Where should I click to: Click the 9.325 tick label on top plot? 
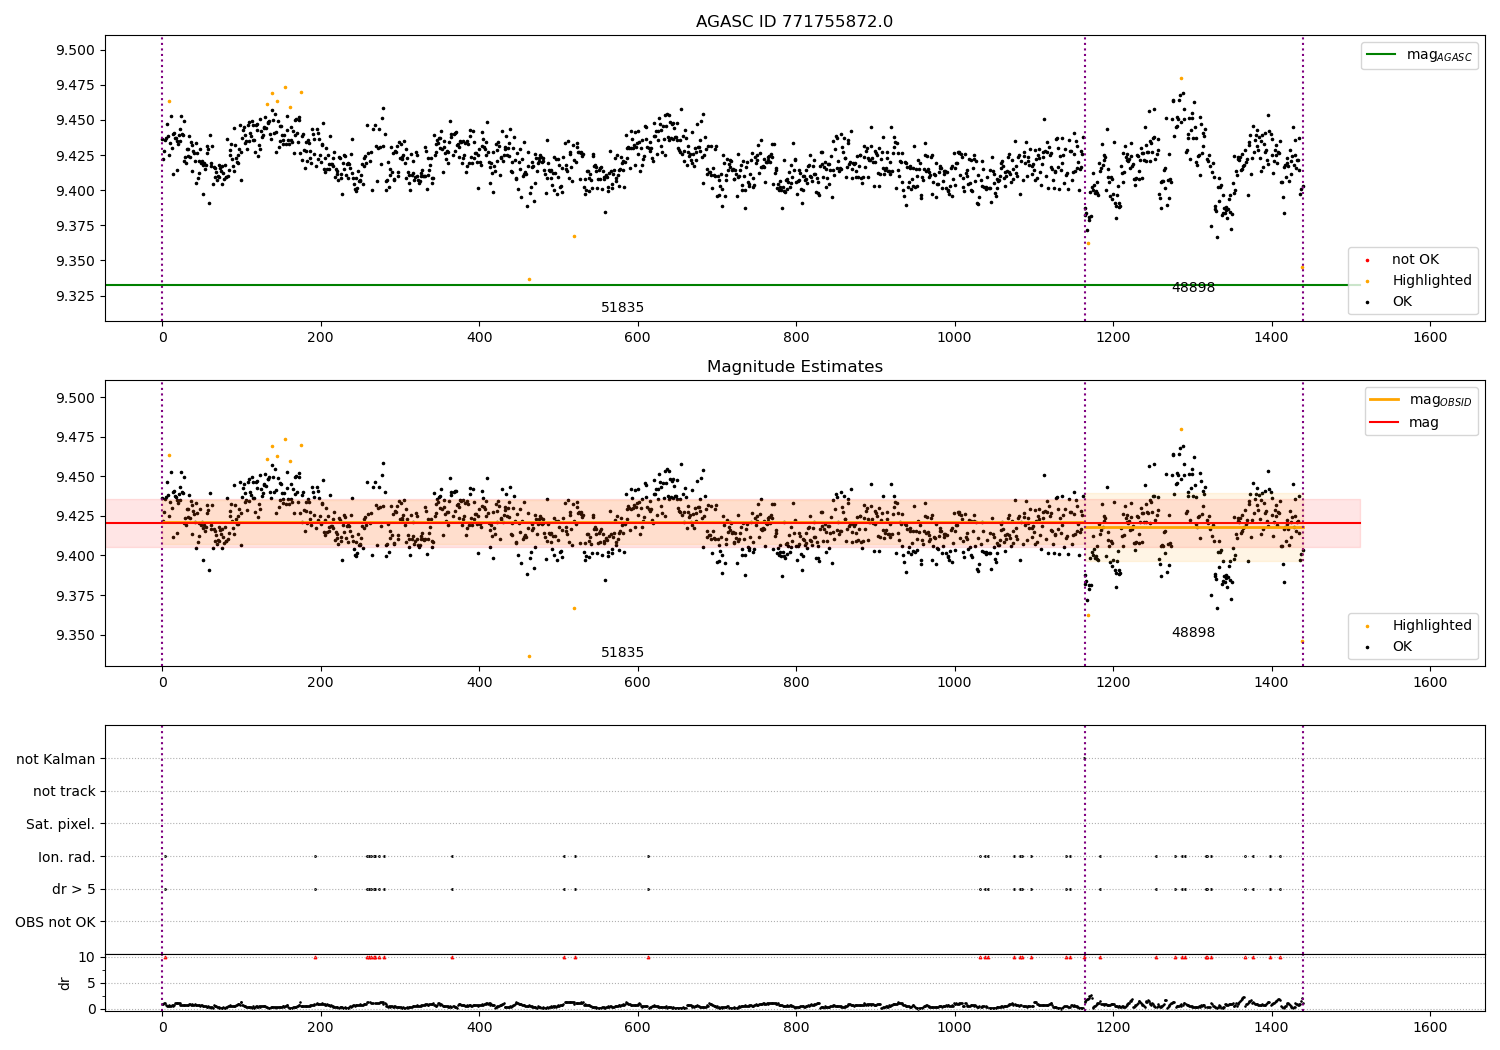tap(75, 296)
